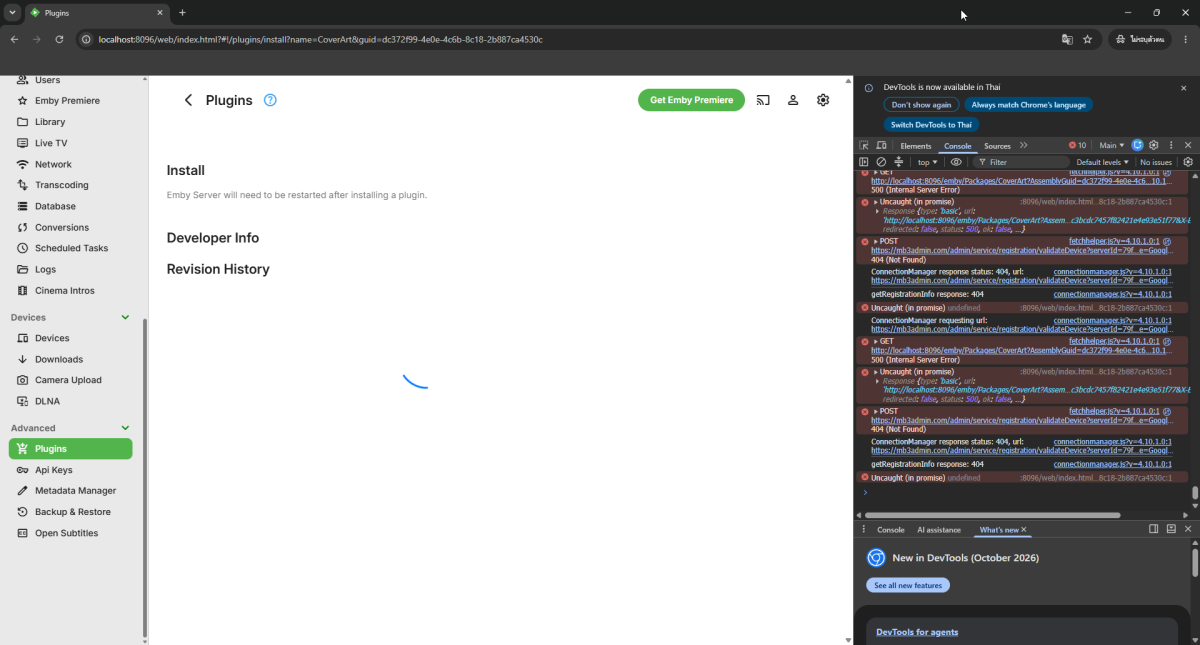Clear the console with the clear icon
Viewport: 1200px width, 645px height.
click(x=881, y=162)
